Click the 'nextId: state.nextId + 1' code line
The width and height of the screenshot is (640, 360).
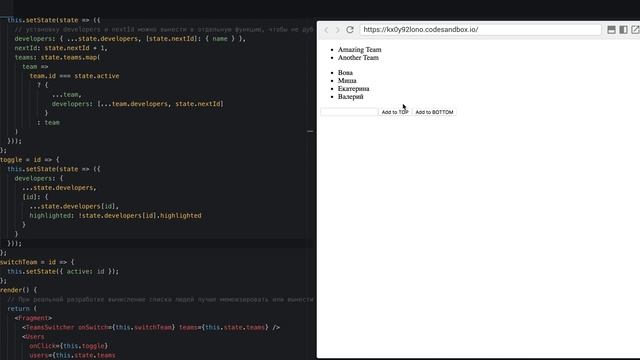[61, 48]
